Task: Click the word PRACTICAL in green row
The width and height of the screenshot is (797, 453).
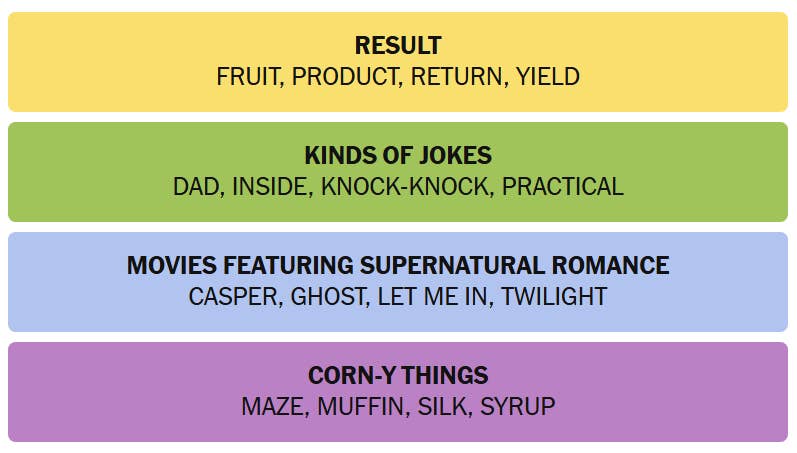Action: pyautogui.click(x=563, y=187)
